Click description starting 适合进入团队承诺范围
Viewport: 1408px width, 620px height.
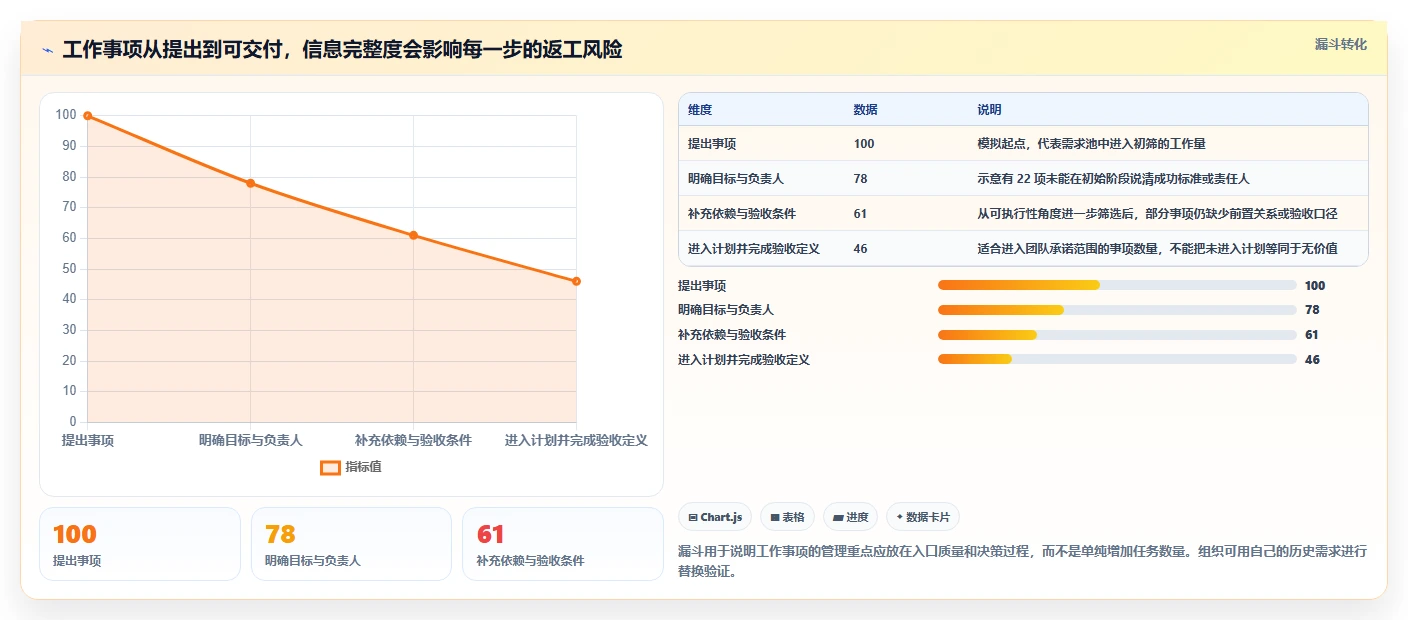(1157, 249)
